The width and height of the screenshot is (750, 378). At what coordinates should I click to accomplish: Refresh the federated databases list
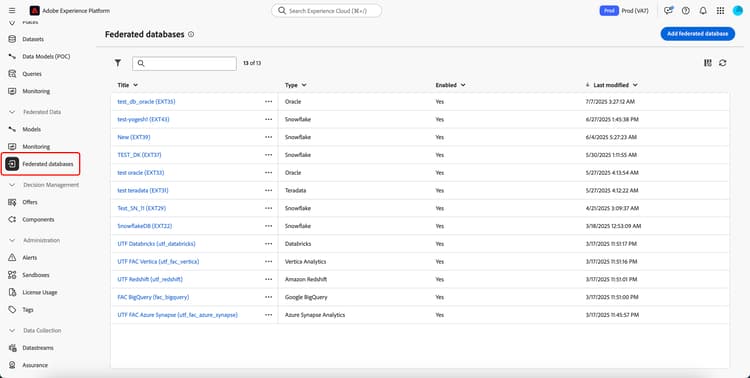(723, 63)
